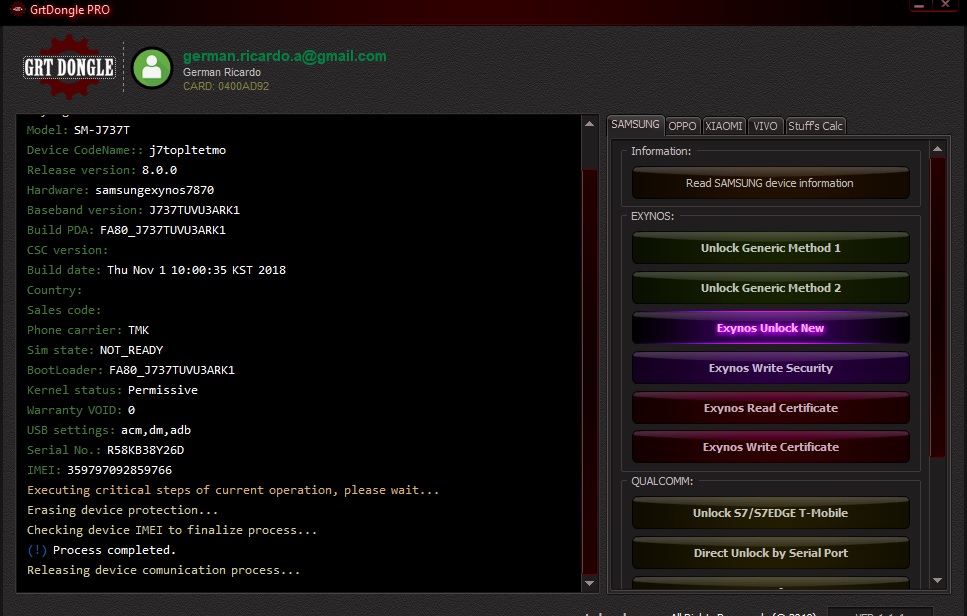Click the log panel scrollbar track
The height and width of the screenshot is (616, 967).
(x=589, y=353)
